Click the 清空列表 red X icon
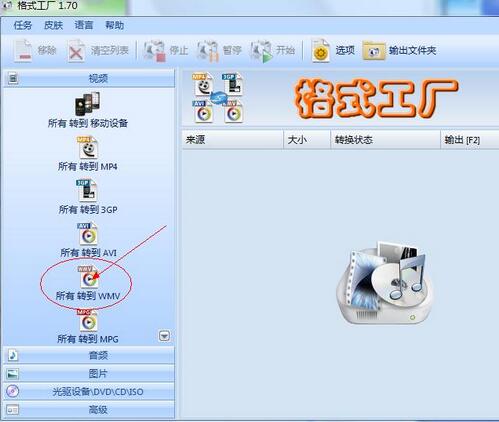499x422 pixels. coord(76,51)
